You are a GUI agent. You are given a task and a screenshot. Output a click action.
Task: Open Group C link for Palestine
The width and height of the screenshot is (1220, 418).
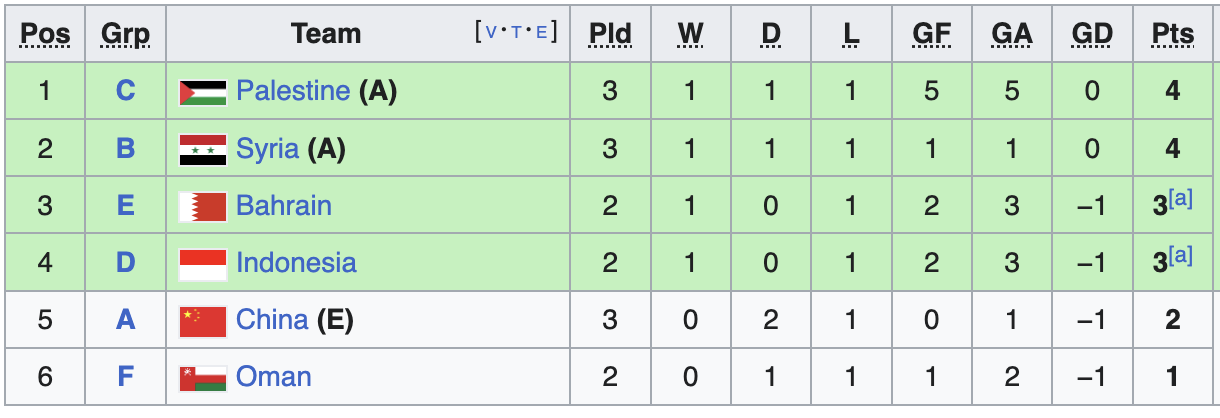[x=125, y=92]
